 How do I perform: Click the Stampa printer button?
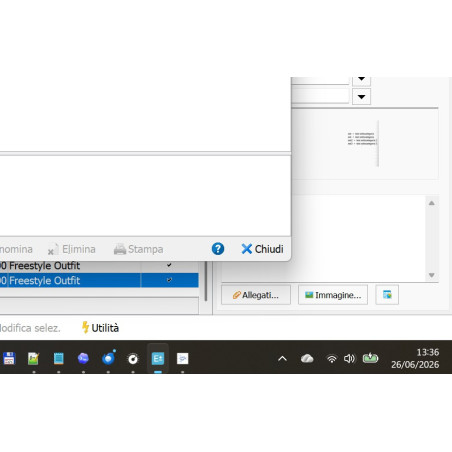[138, 249]
